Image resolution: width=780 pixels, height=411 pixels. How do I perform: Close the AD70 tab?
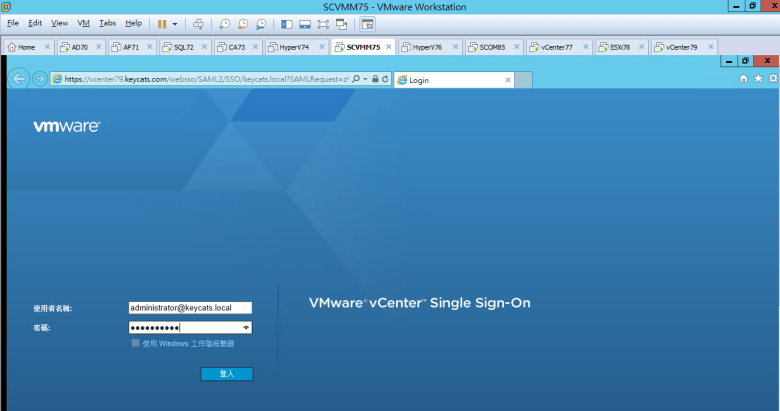(x=99, y=47)
